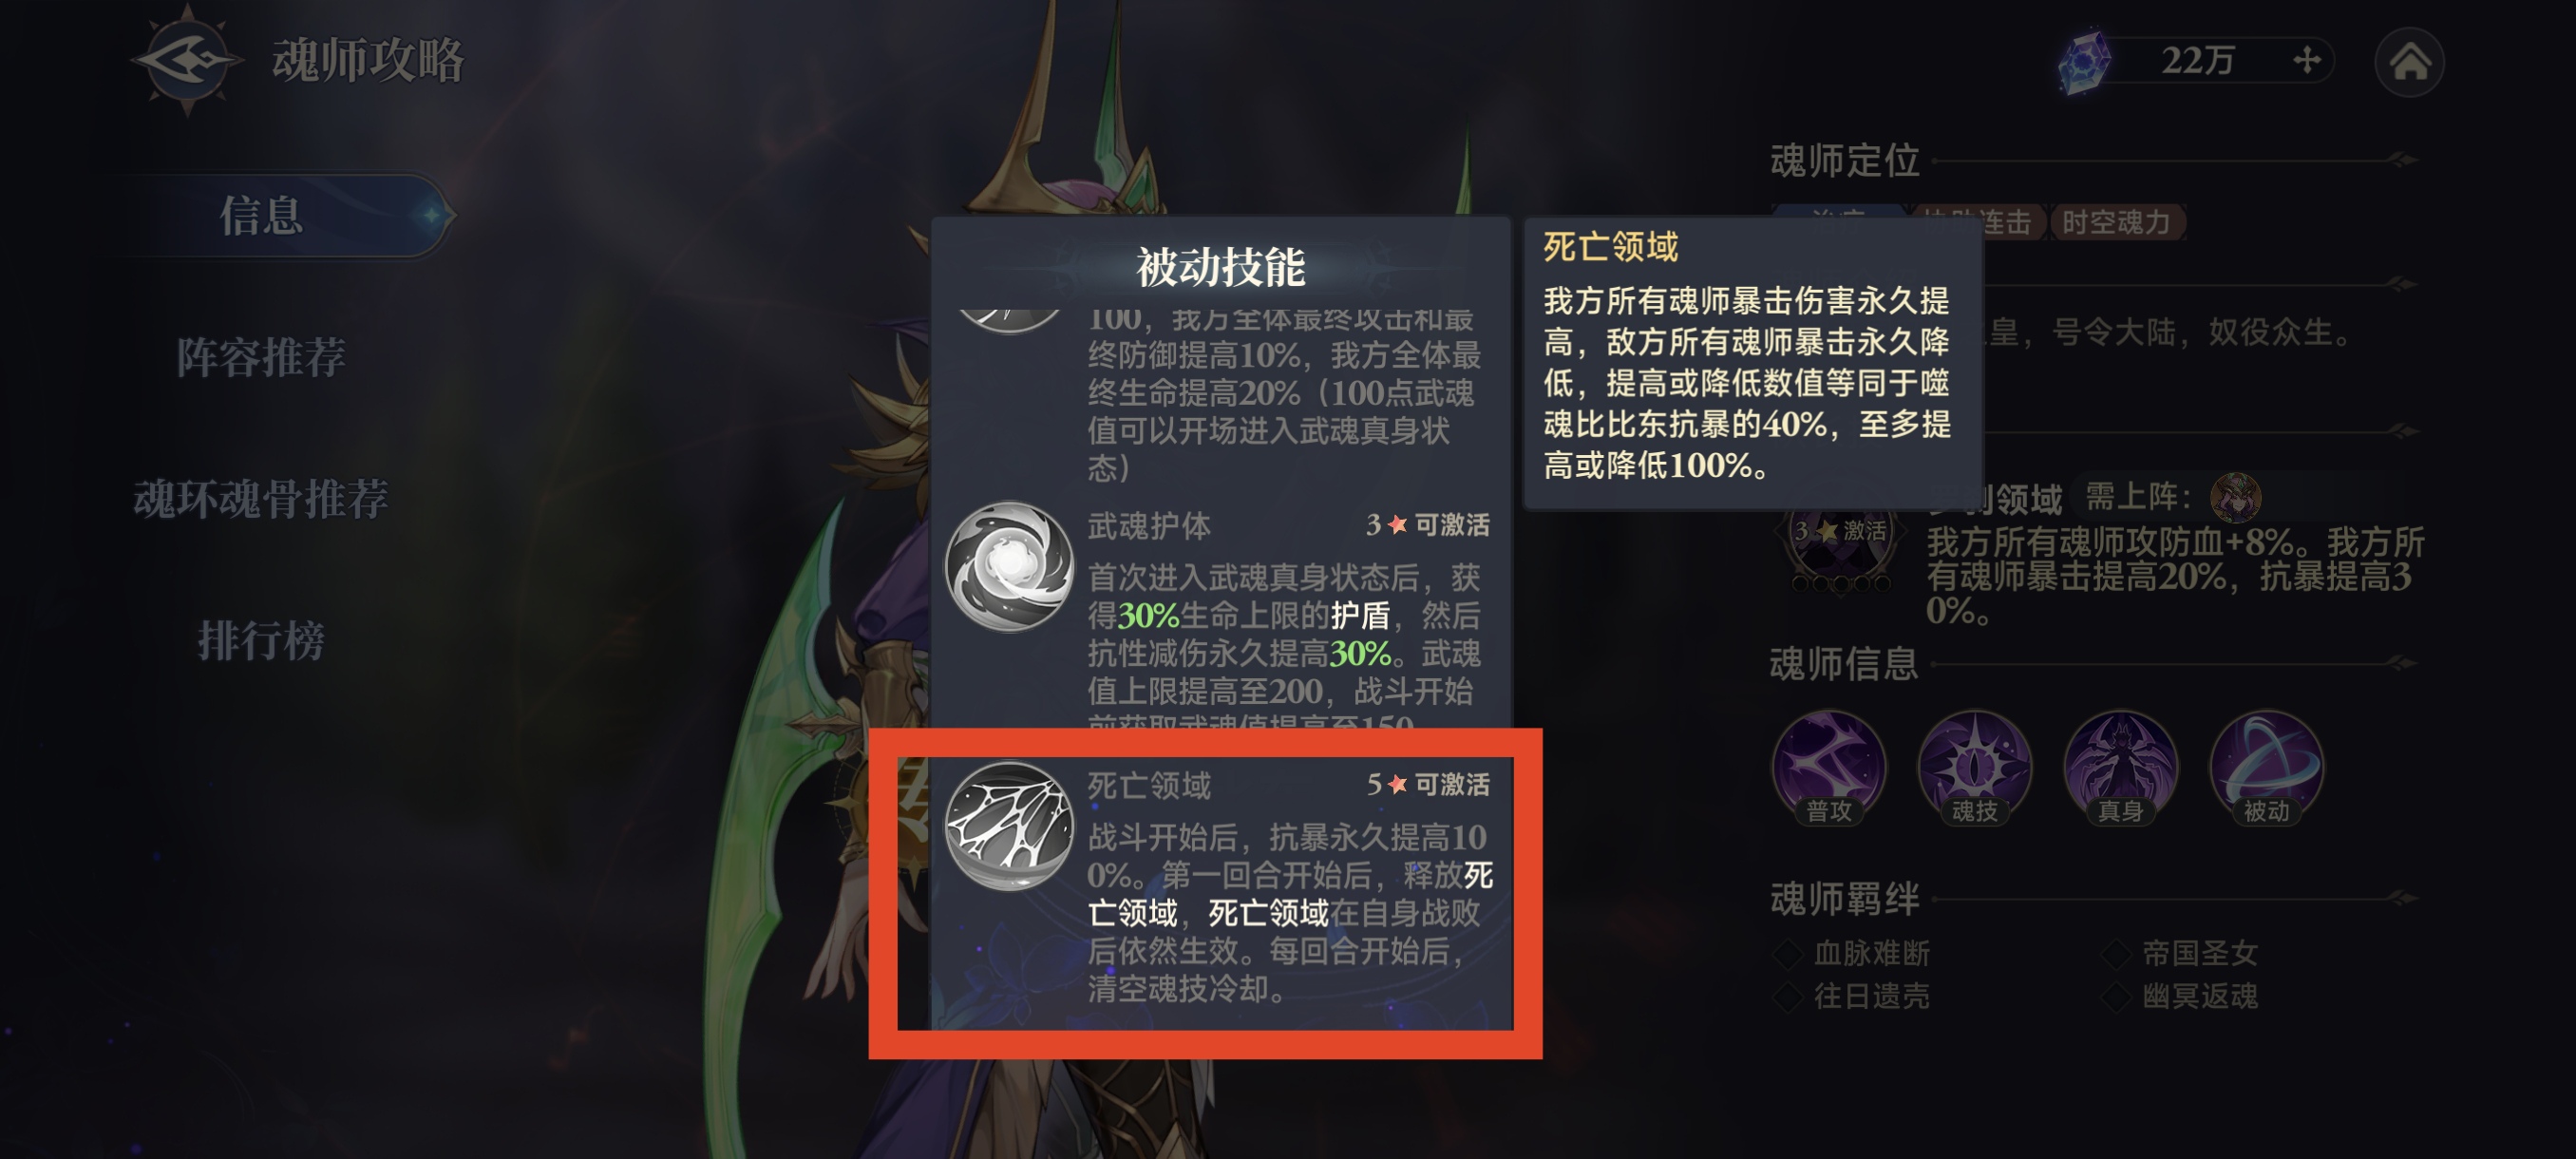Open the 魂环魂骨推荐 tab
The image size is (2576, 1159).
(262, 498)
